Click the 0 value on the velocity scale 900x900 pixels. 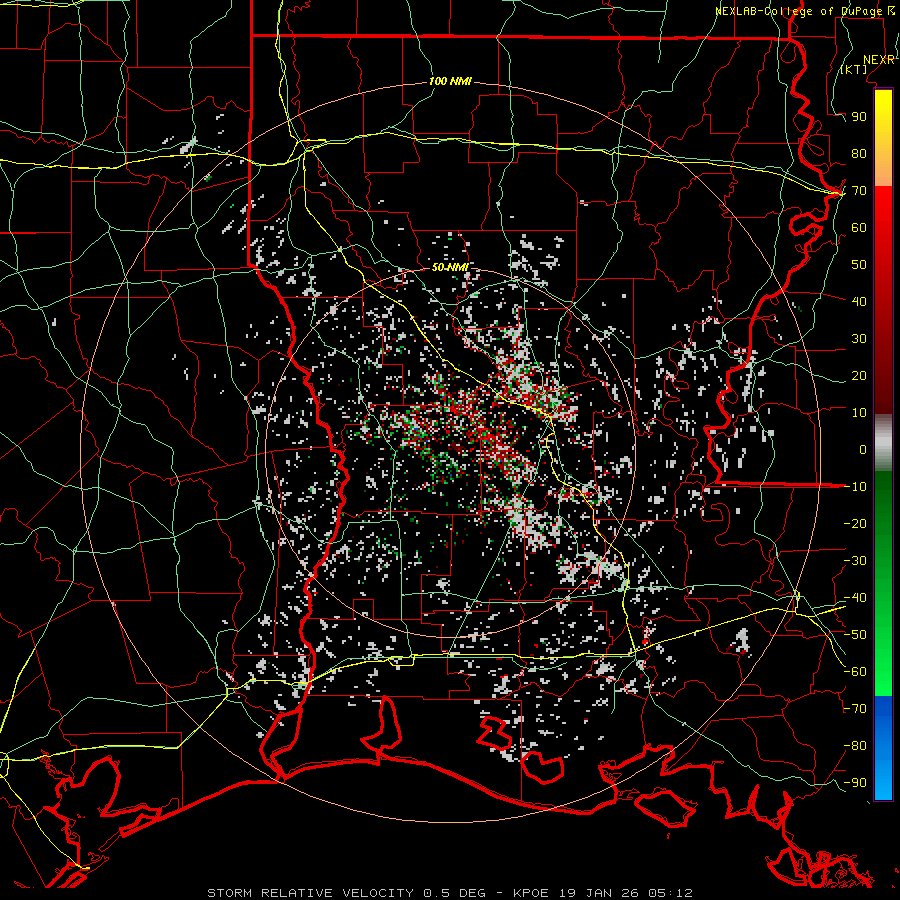863,449
